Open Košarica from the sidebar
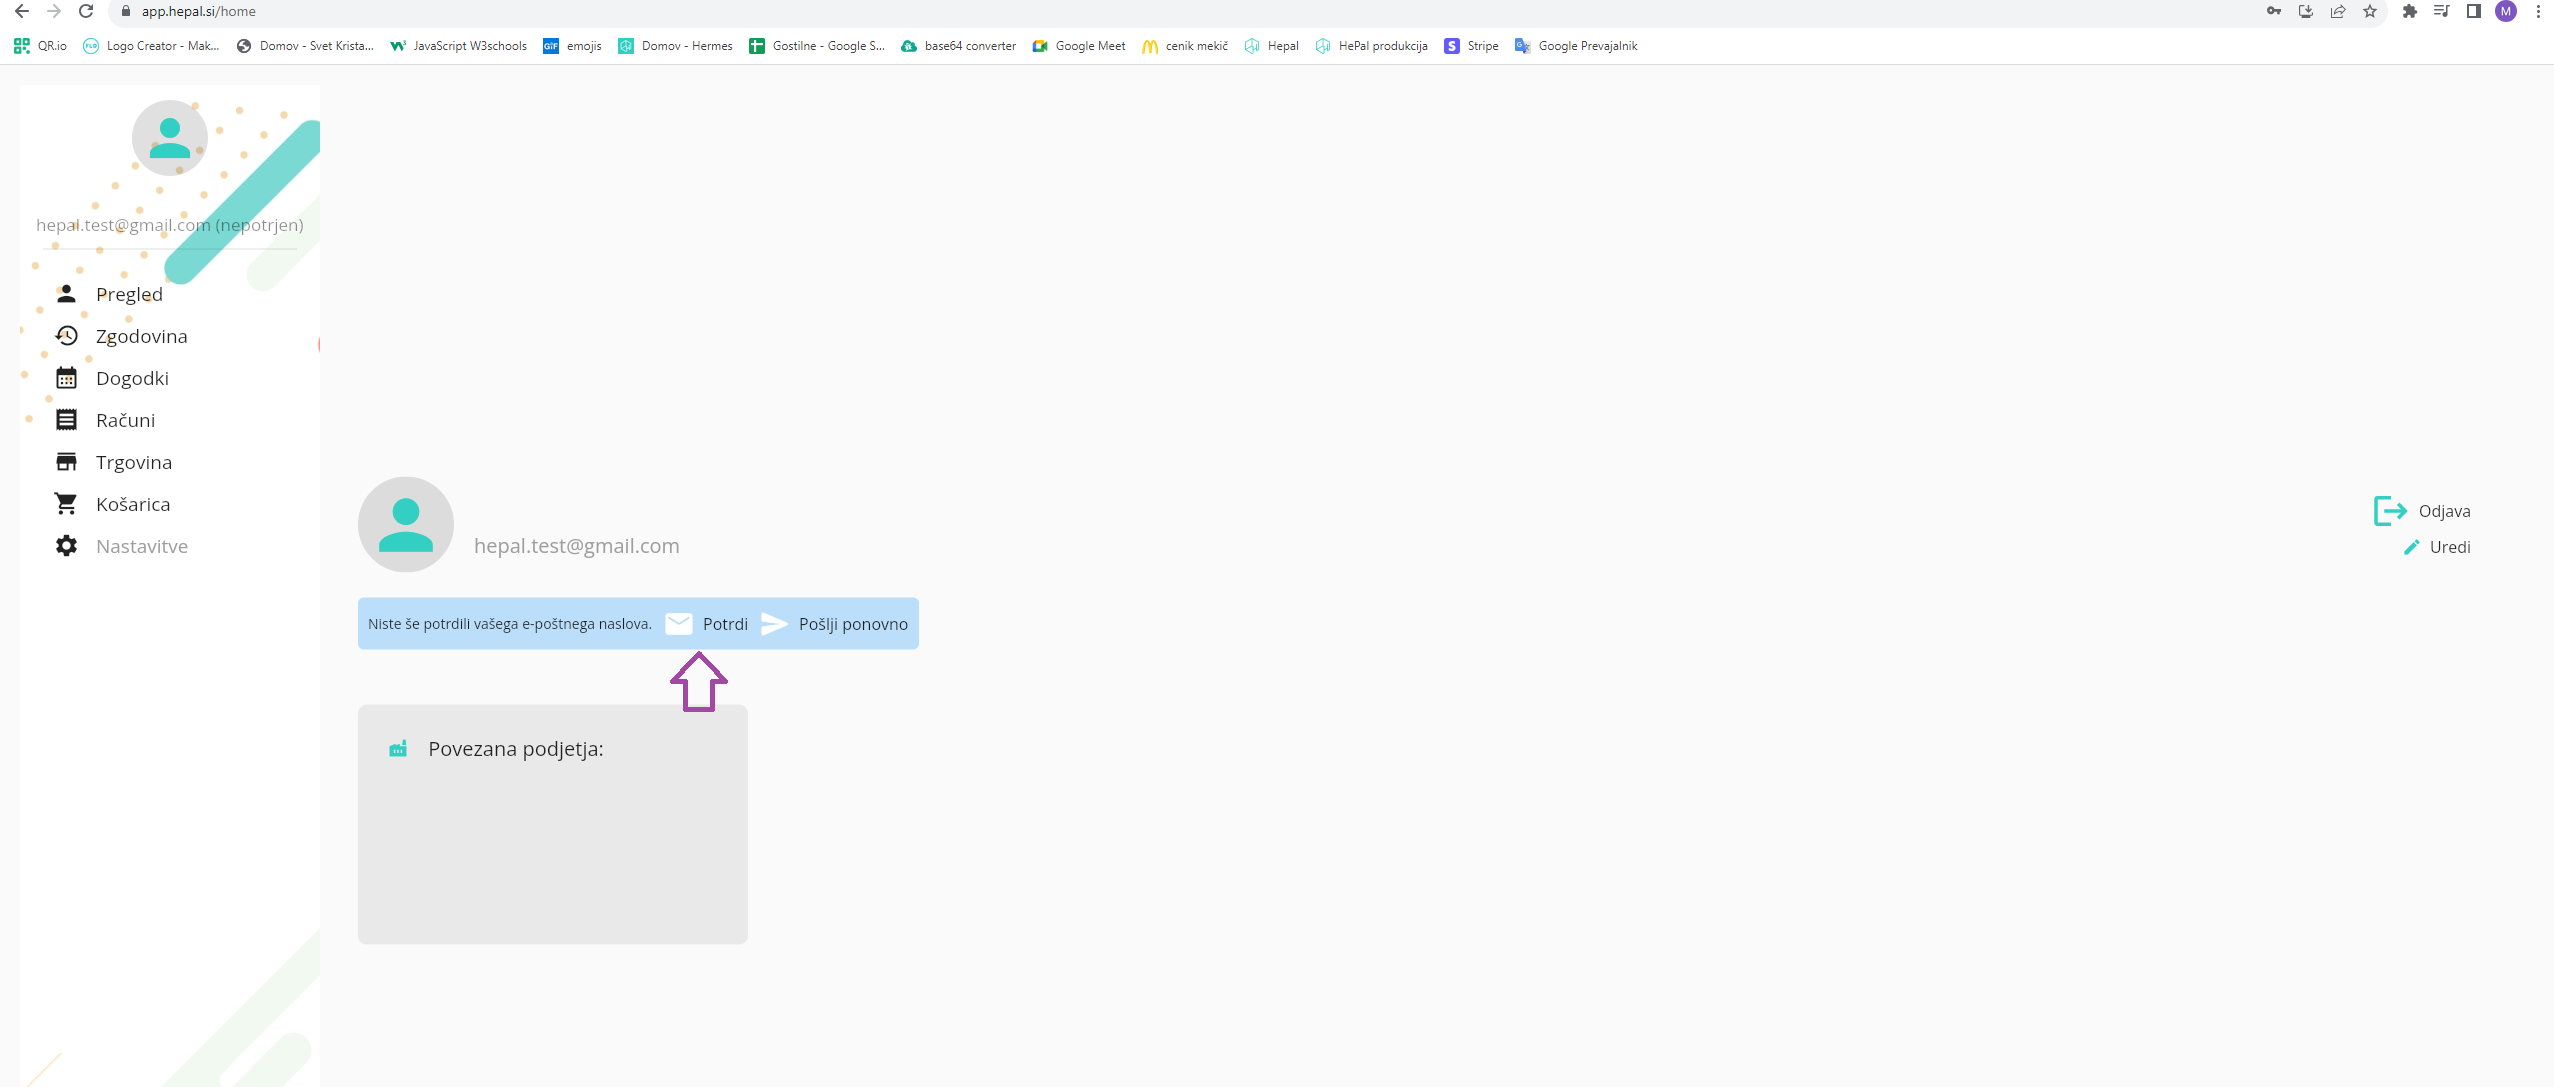The width and height of the screenshot is (2554, 1087). point(133,504)
